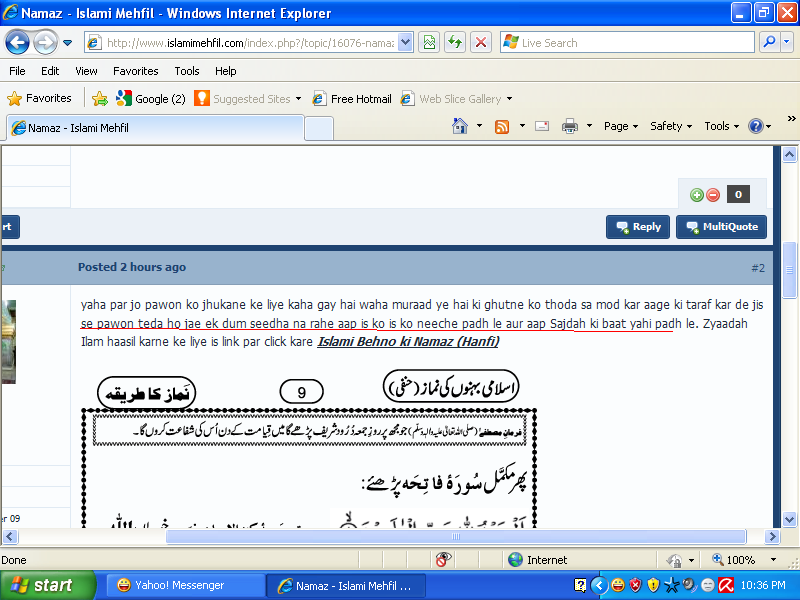Screen dimensions: 800x600
Task: Click the Reply button on the post
Action: 638,227
